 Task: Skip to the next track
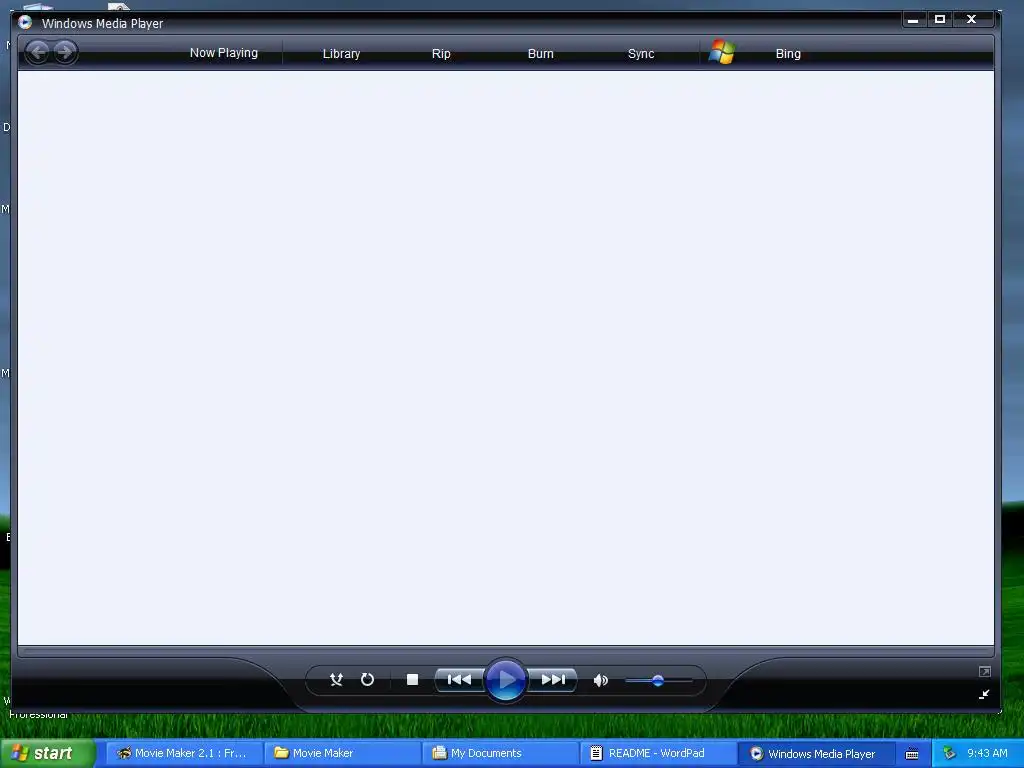[x=552, y=680]
